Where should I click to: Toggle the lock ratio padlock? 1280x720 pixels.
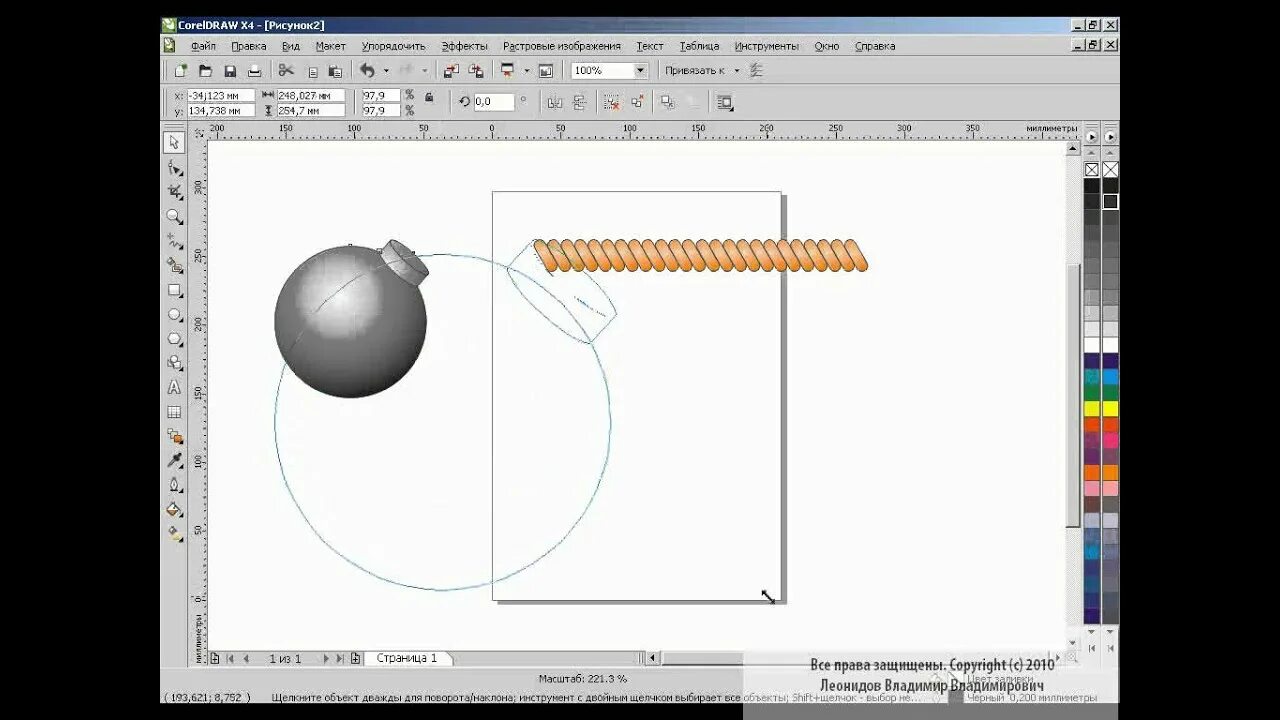429,98
